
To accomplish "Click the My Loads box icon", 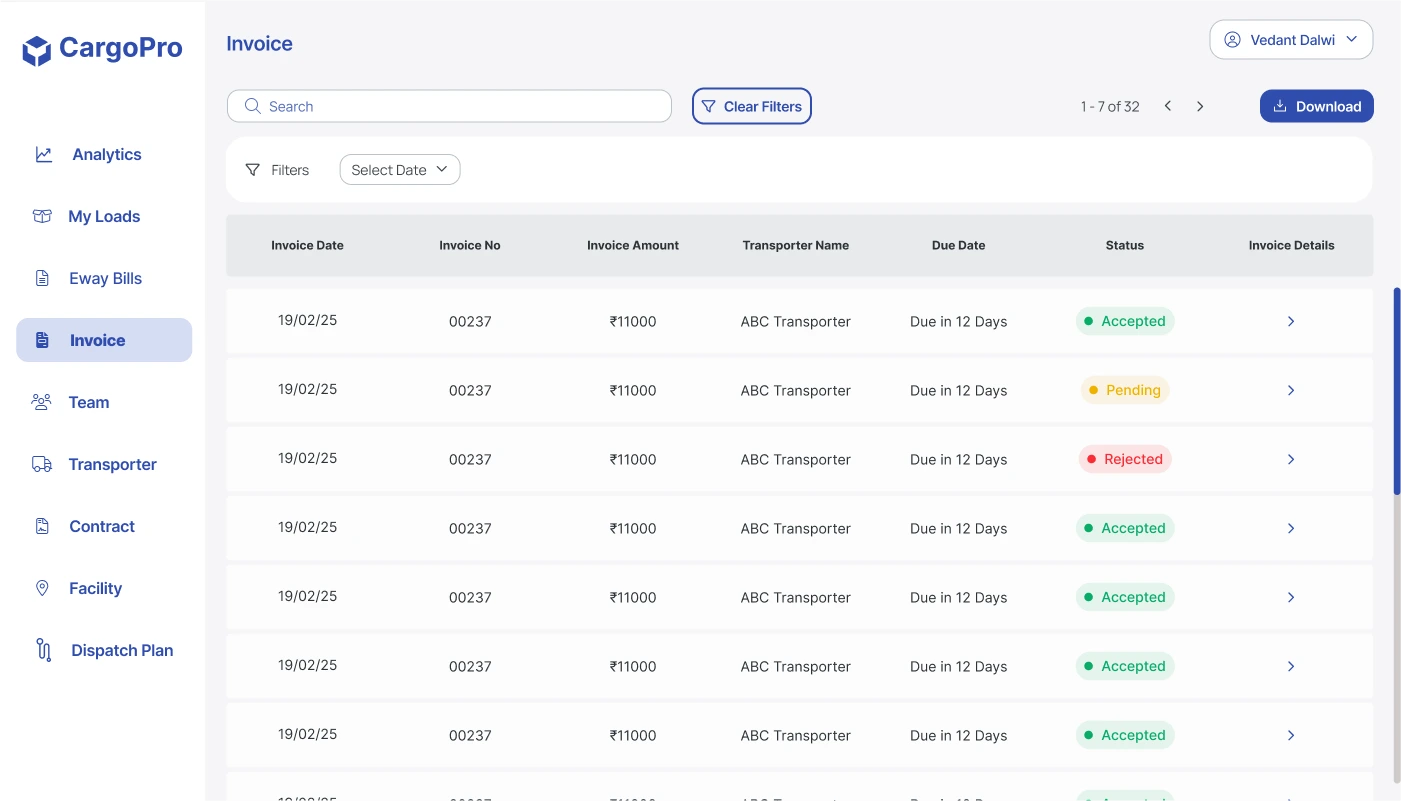I will pyautogui.click(x=42, y=216).
